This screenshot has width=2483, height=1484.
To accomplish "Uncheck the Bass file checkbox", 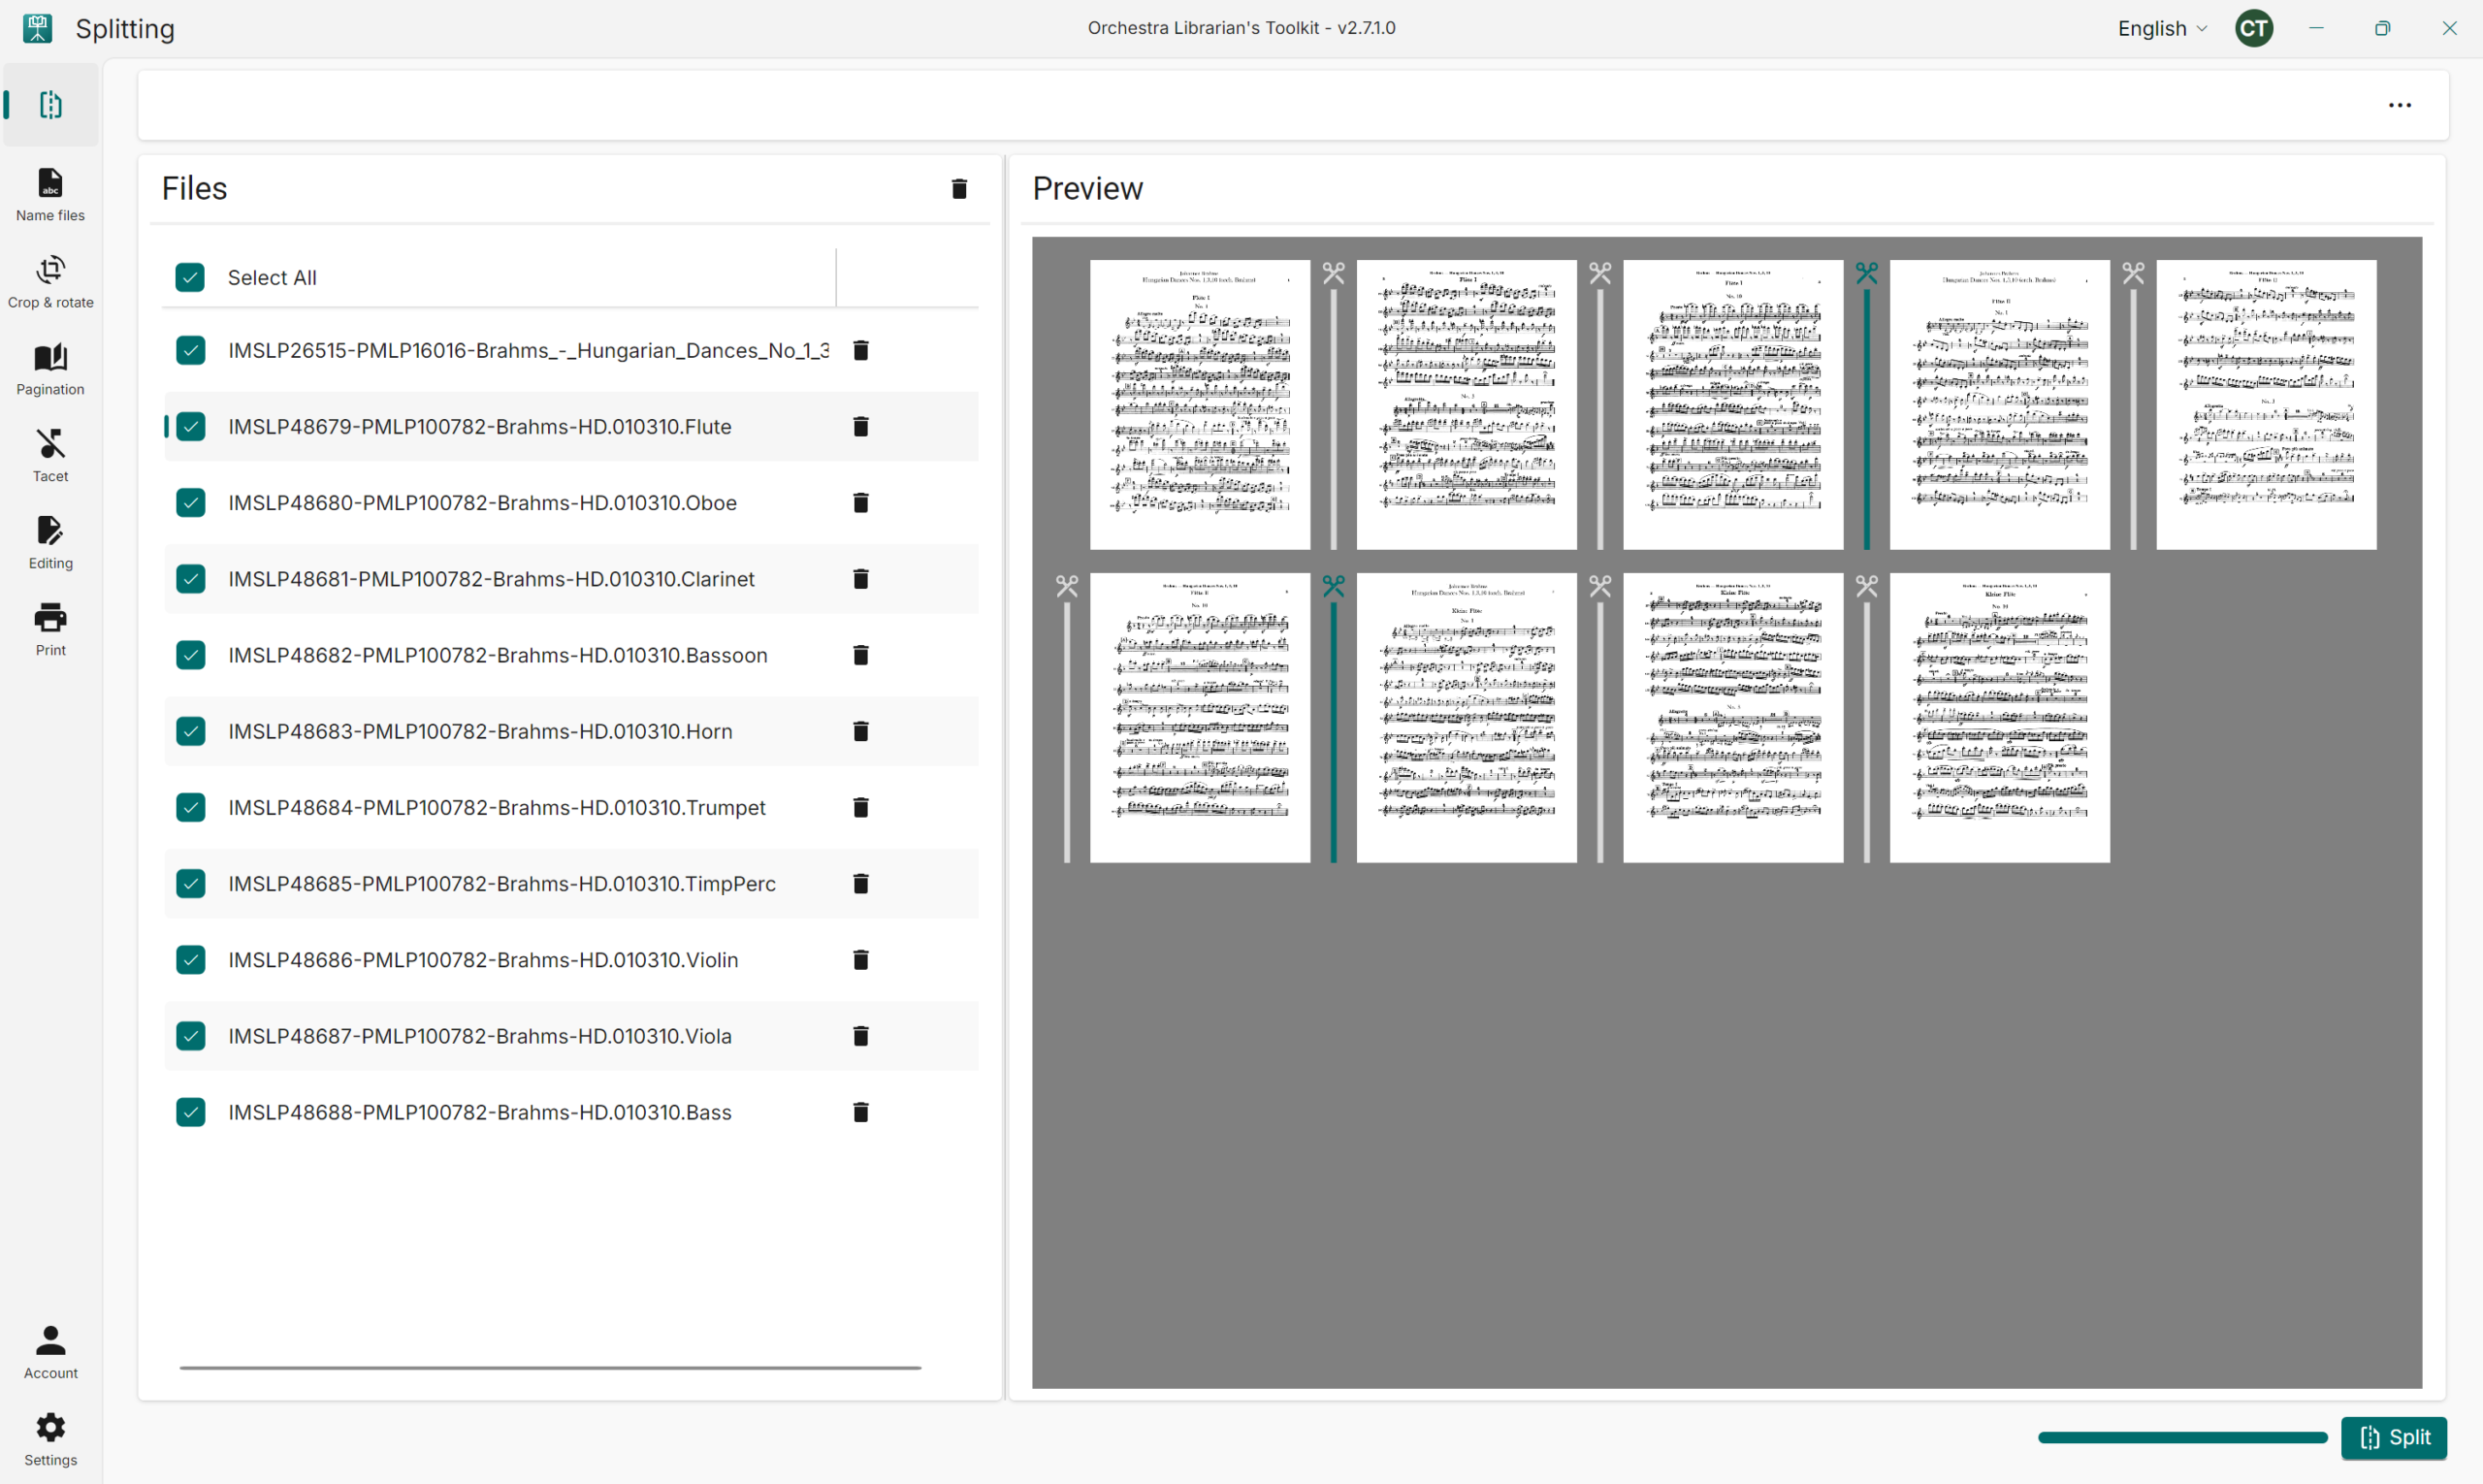I will [x=190, y=1112].
